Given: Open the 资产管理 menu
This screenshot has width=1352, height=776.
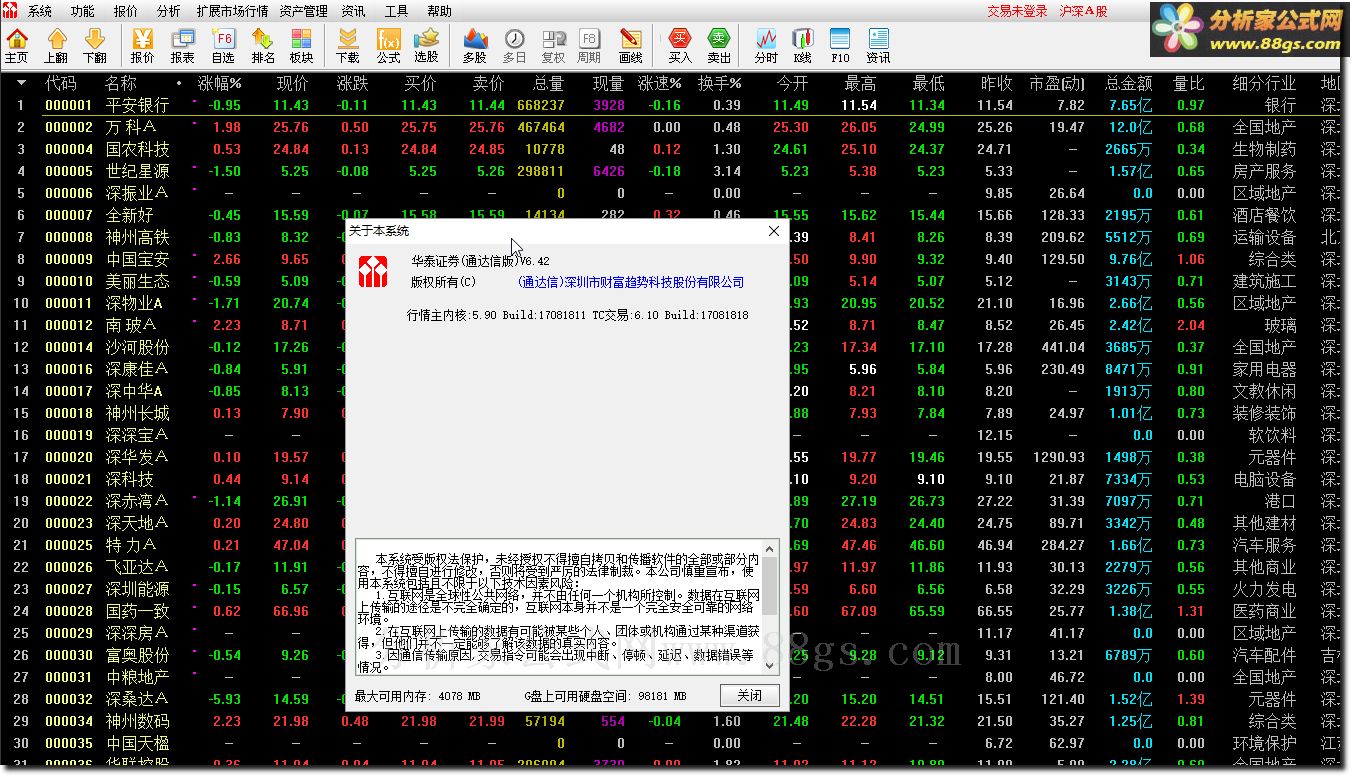Looking at the screenshot, I should [304, 11].
